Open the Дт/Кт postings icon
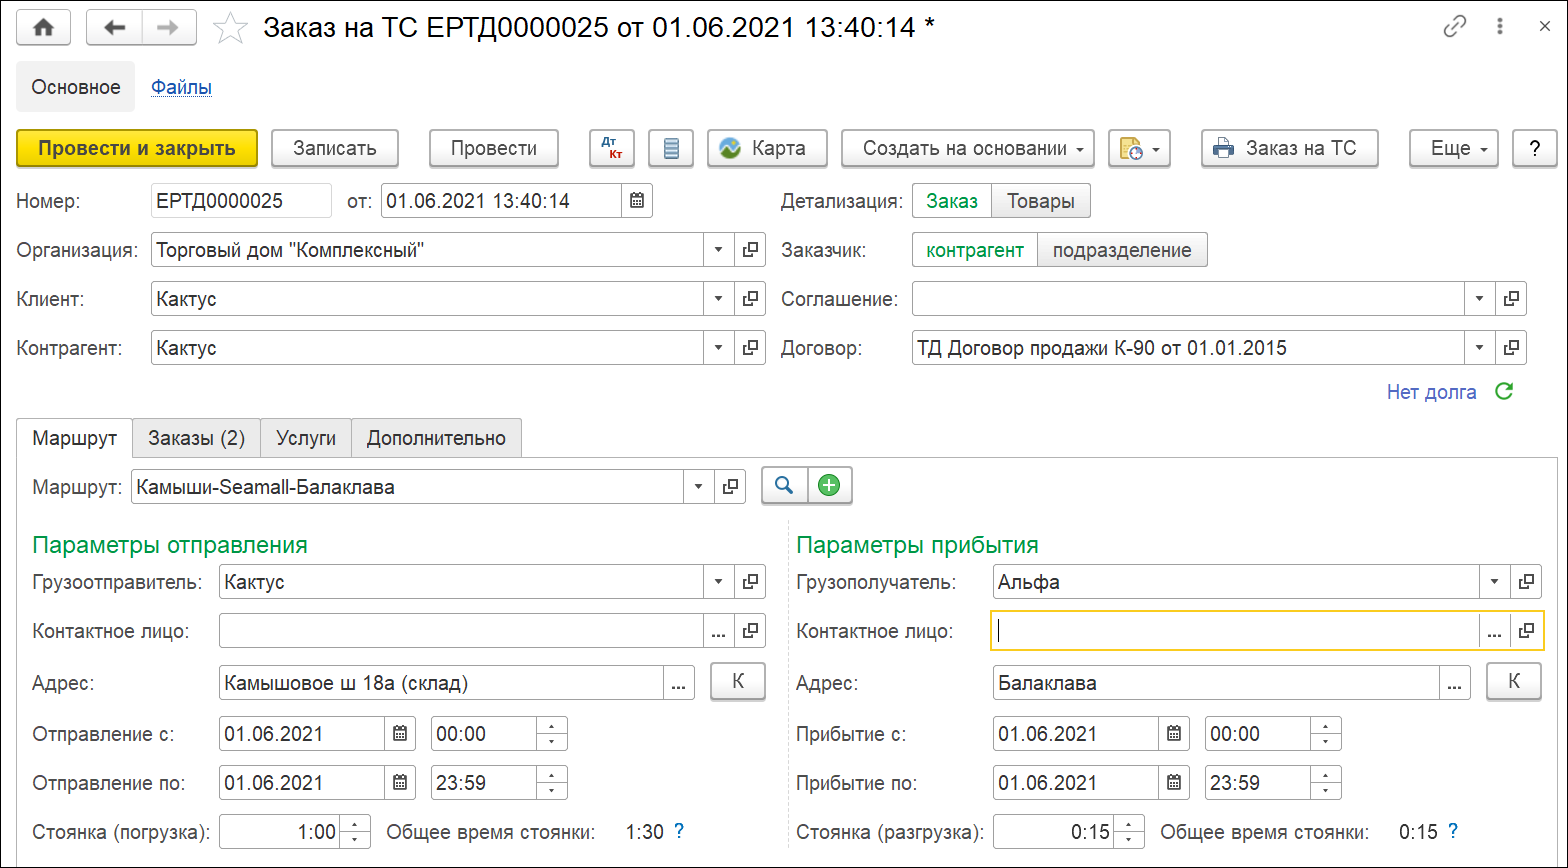Image resolution: width=1568 pixels, height=868 pixels. tap(610, 149)
